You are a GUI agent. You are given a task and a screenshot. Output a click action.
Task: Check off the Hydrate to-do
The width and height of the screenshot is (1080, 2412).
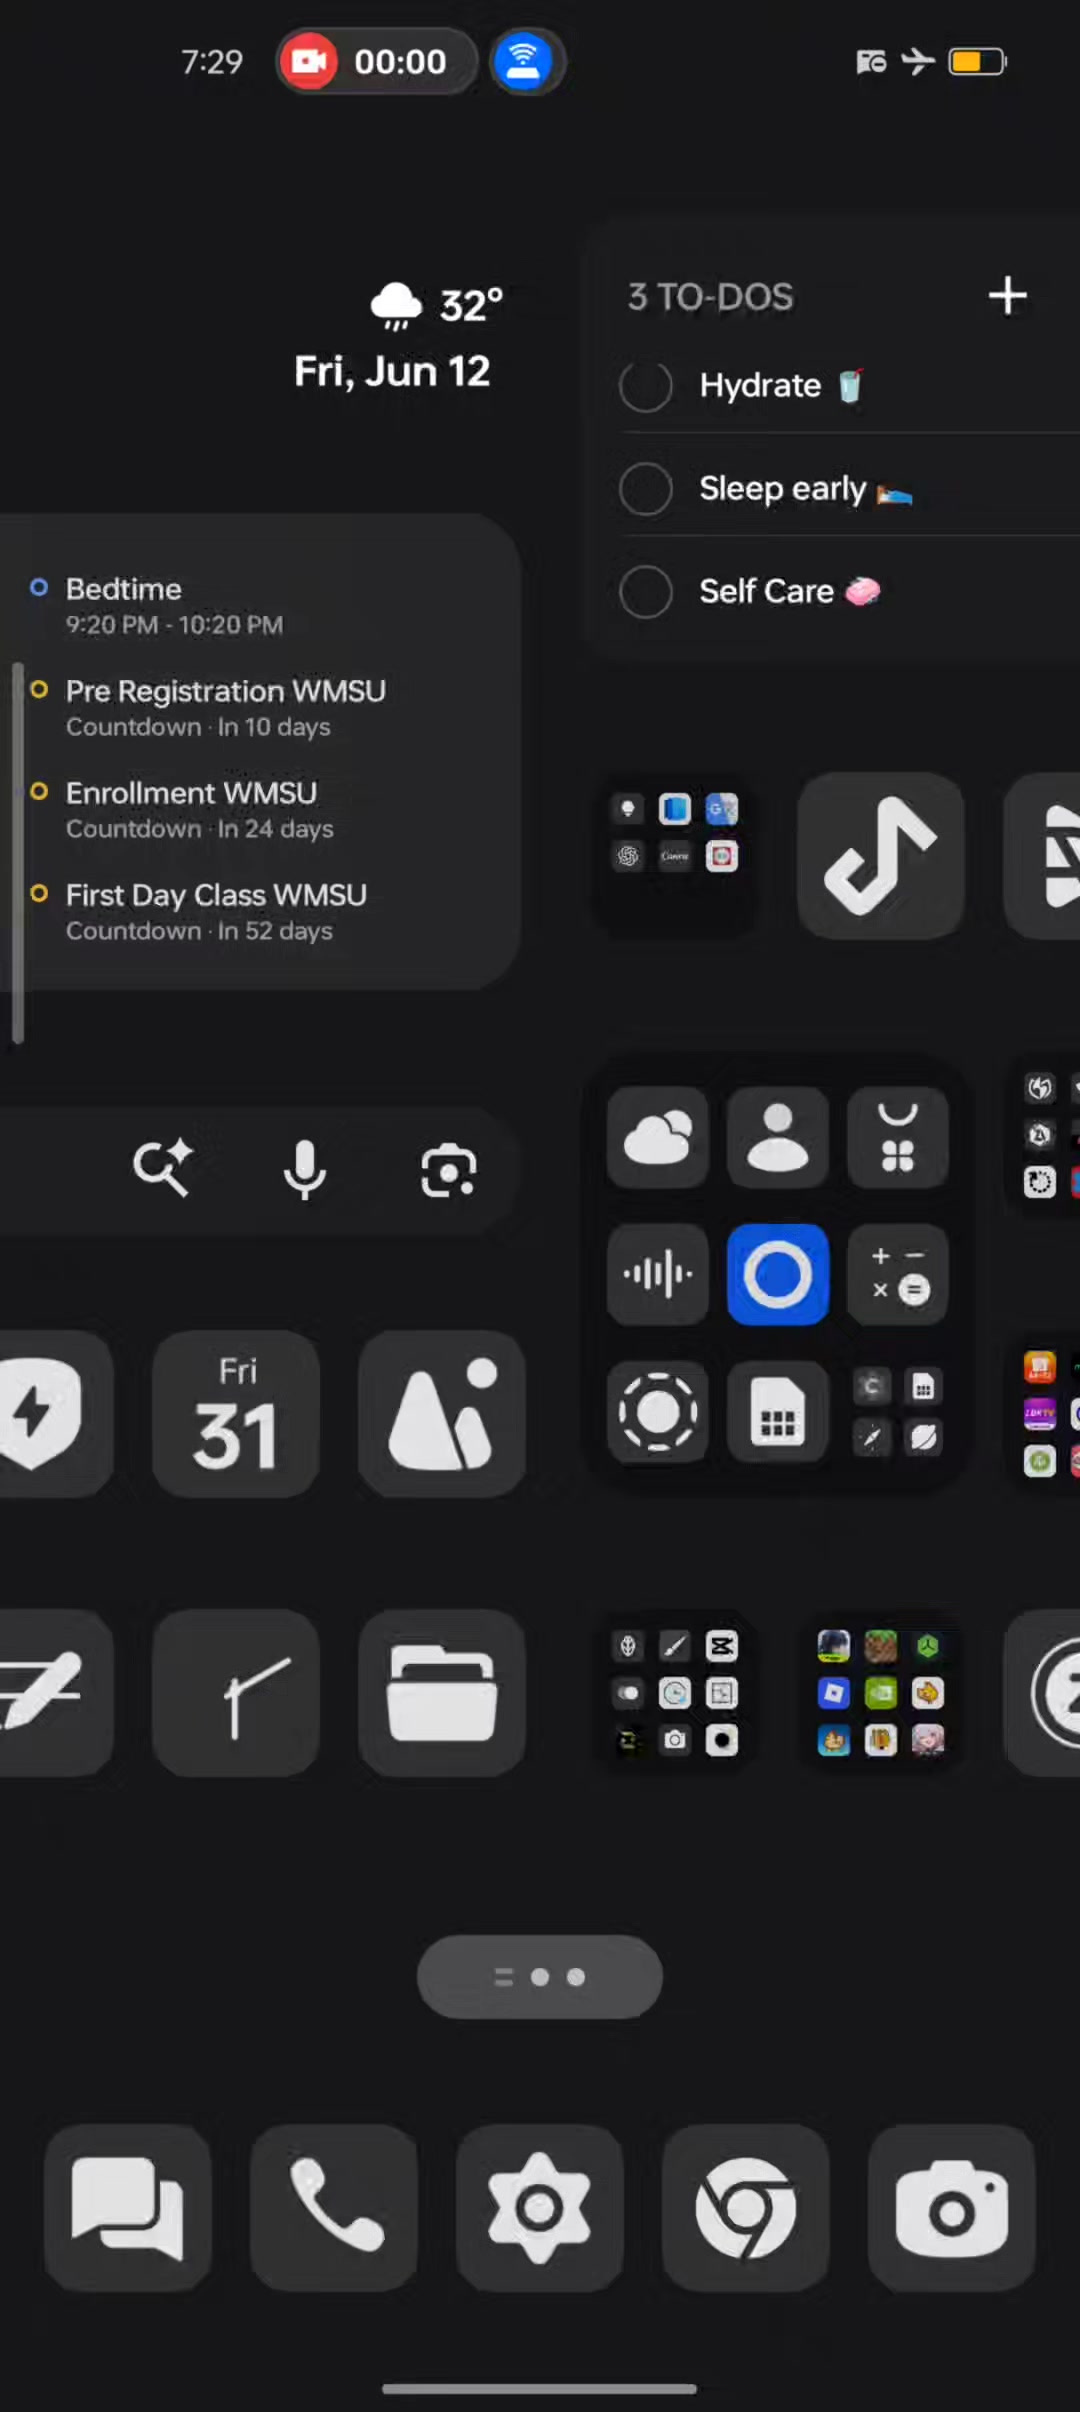[646, 386]
